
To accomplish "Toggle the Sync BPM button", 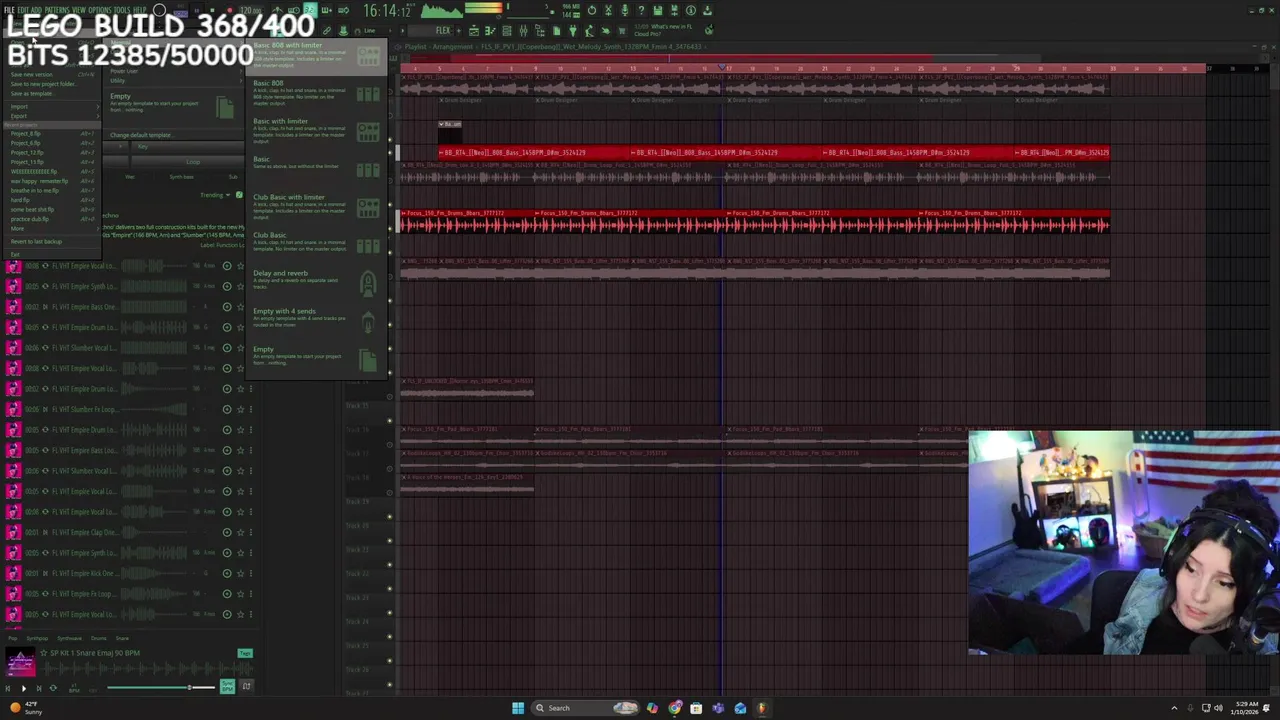I will pyautogui.click(x=228, y=688).
